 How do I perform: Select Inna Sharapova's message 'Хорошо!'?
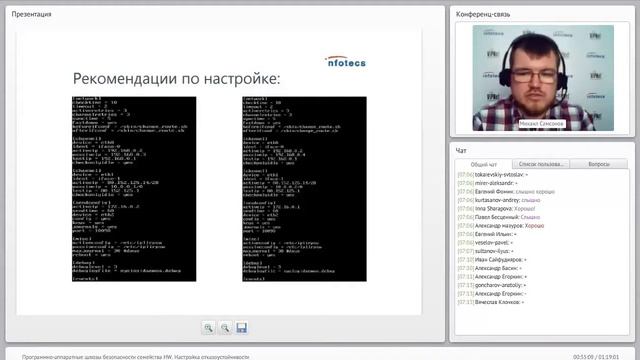pos(496,209)
